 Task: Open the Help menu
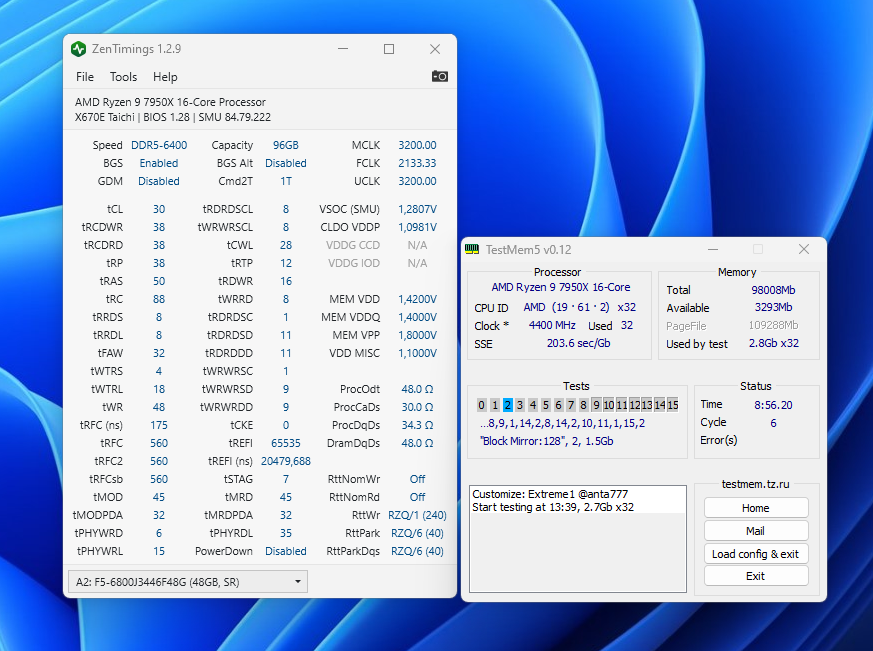point(165,77)
